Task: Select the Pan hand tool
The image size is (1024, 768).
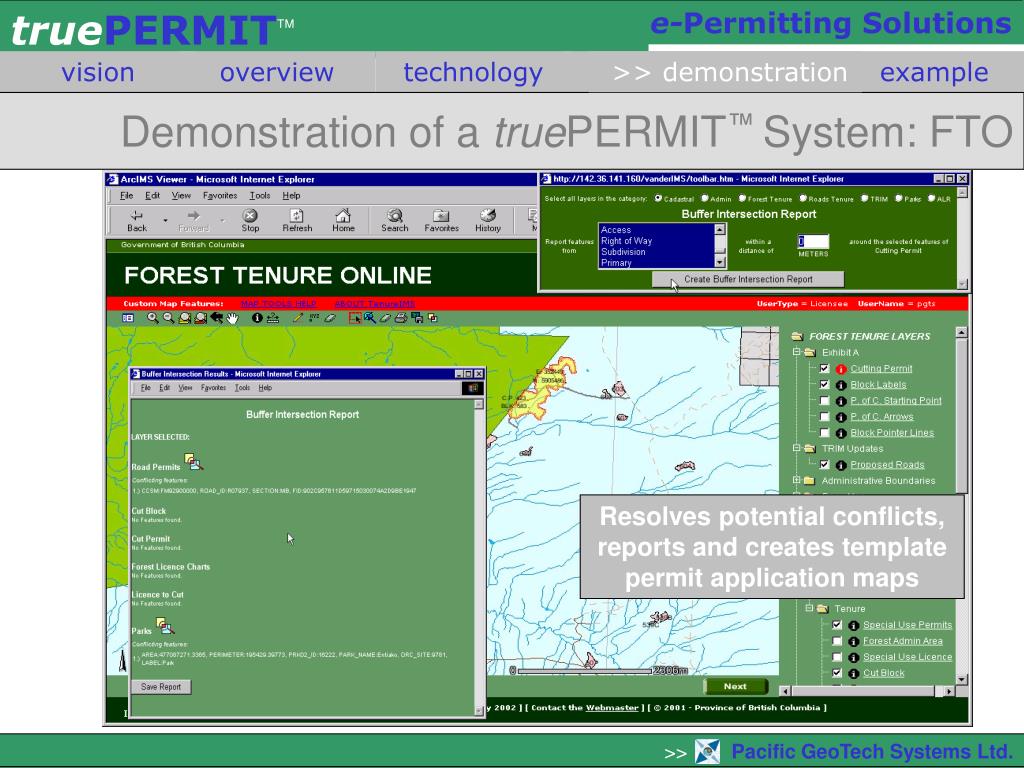Action: (x=232, y=318)
